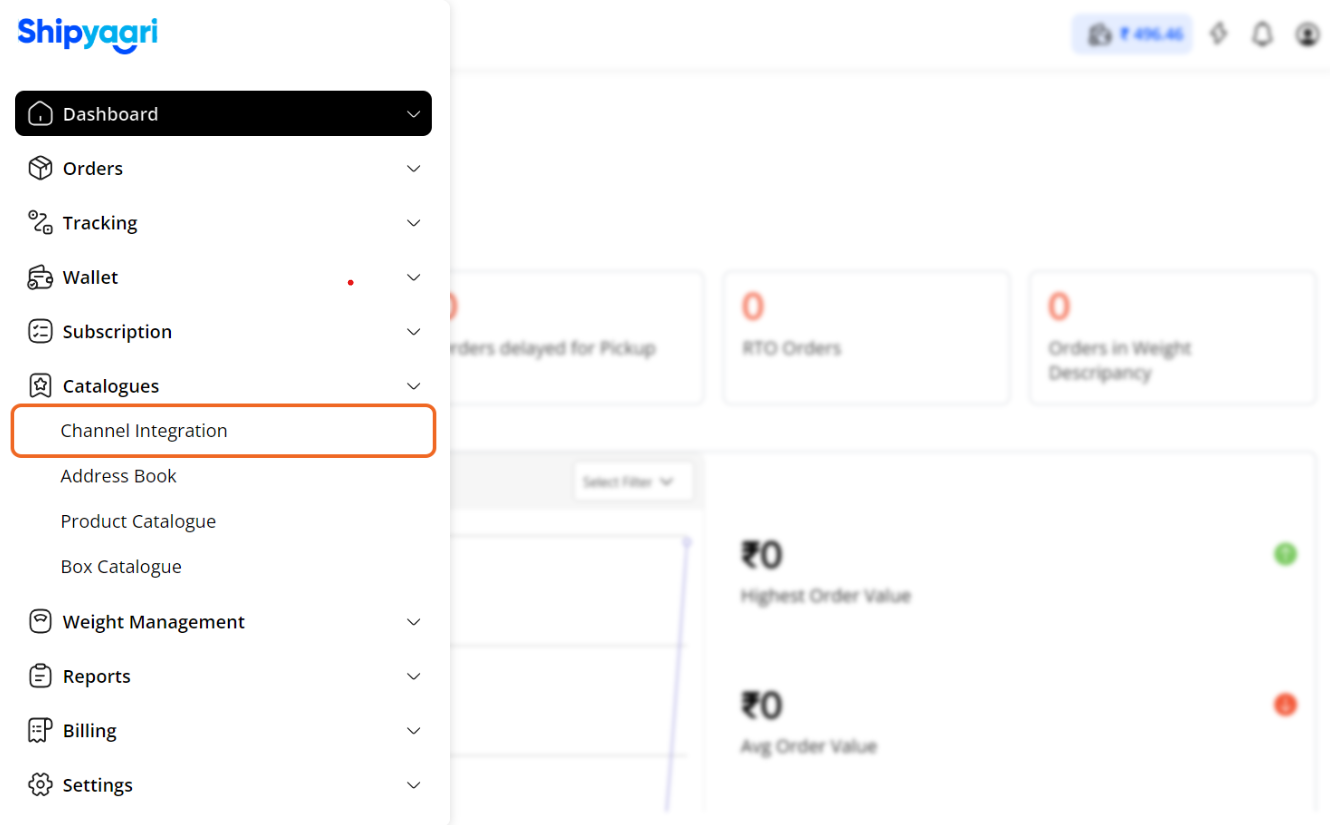This screenshot has width=1330, height=825.
Task: Open the Select Filter dropdown
Action: pyautogui.click(x=632, y=482)
